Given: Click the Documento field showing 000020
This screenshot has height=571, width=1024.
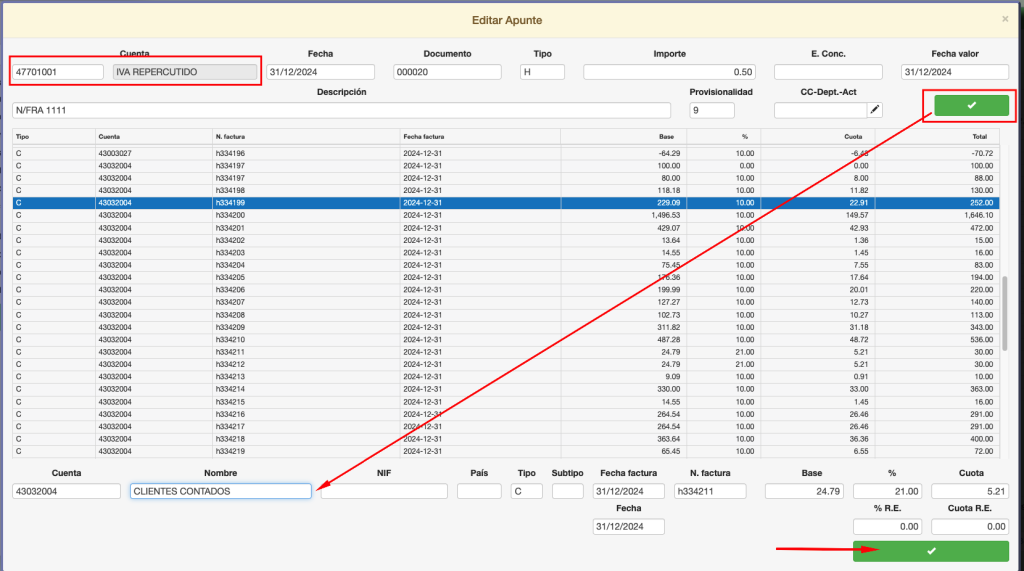Looking at the screenshot, I should 447,72.
